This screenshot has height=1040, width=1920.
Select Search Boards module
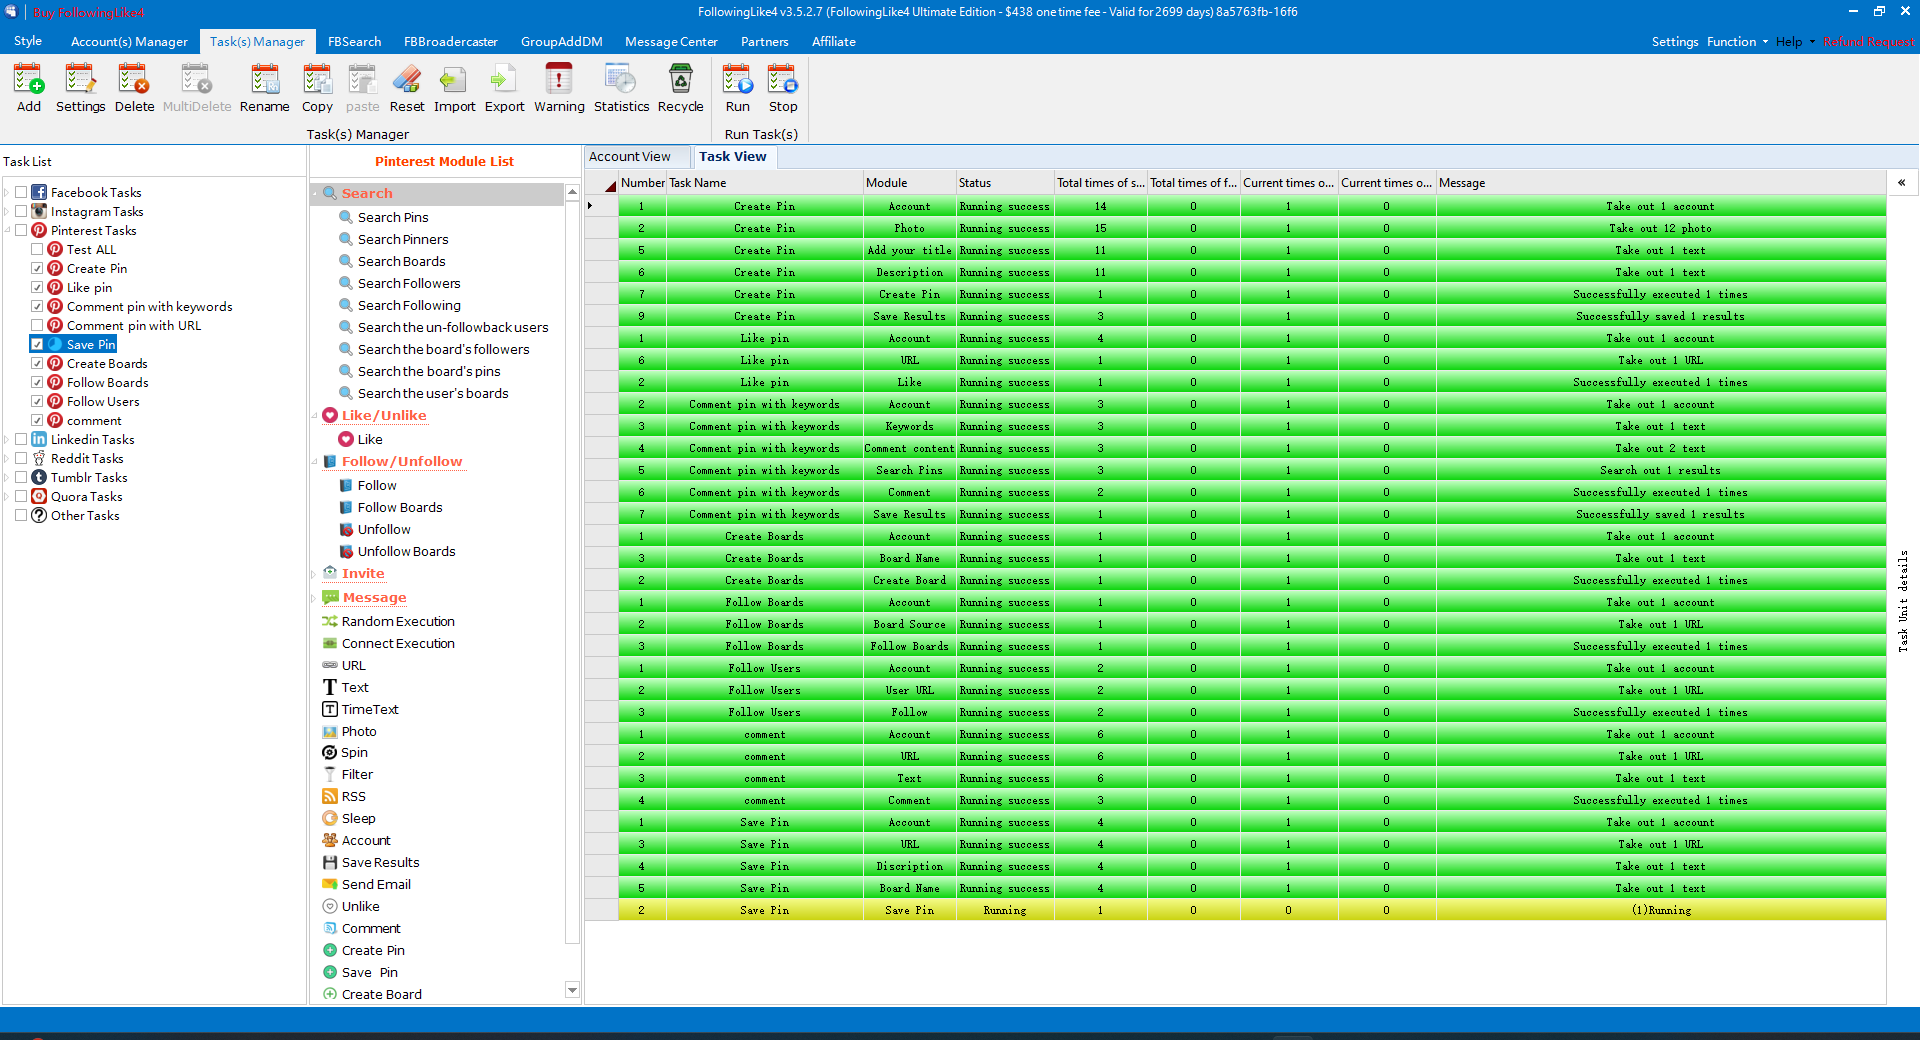coord(401,261)
